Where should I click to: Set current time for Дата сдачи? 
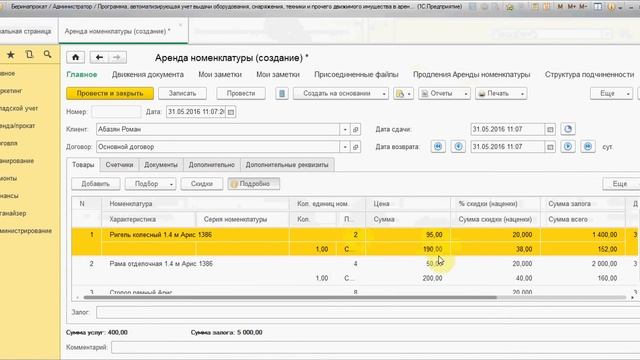pyautogui.click(x=568, y=129)
